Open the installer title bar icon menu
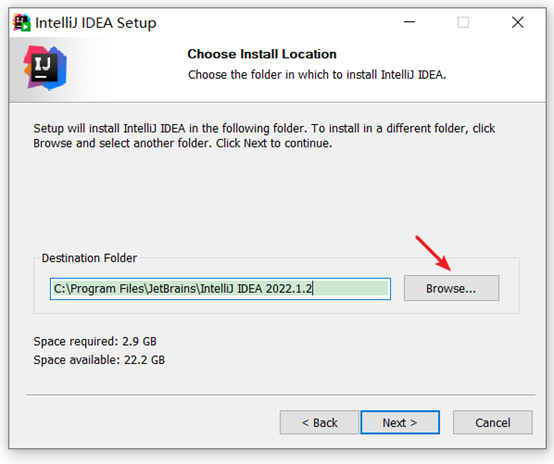The width and height of the screenshot is (554, 464). tap(21, 23)
